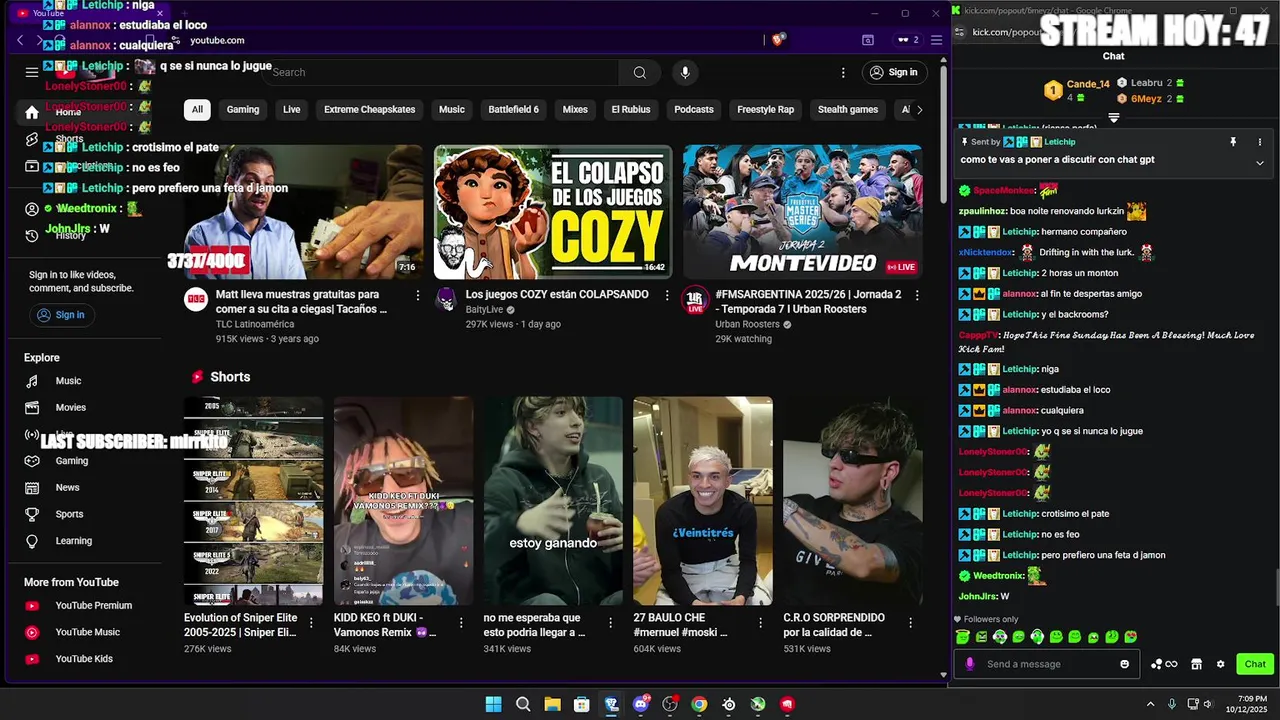Click the YouTube search magnifier button
The height and width of the screenshot is (720, 1280).
tap(640, 72)
